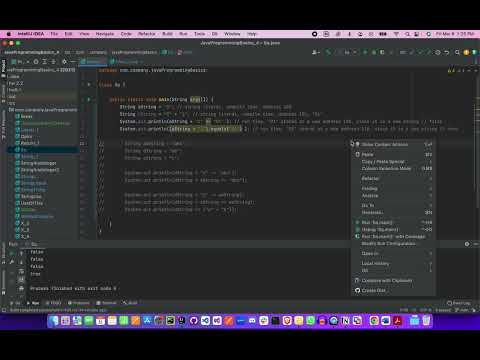Select StringArrayInteger file in project tree
480x360 pixels.
pyautogui.click(x=38, y=163)
